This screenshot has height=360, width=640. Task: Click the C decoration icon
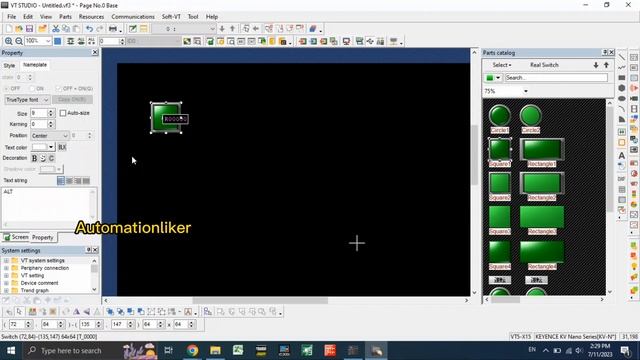(51, 158)
